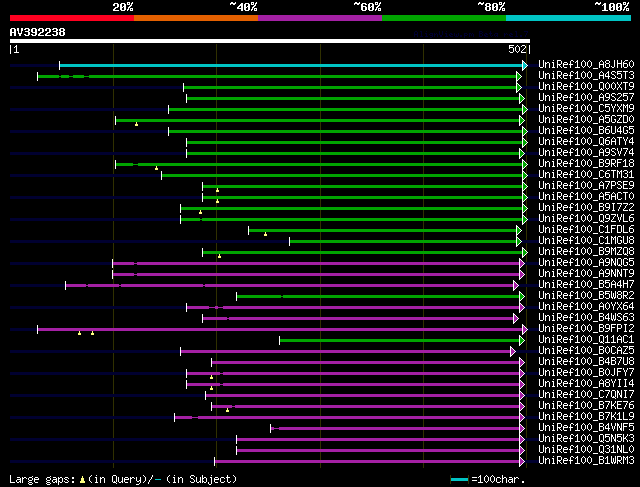Select the UniRef100_A0YX64 label
The image size is (640, 487).
tap(586, 307)
